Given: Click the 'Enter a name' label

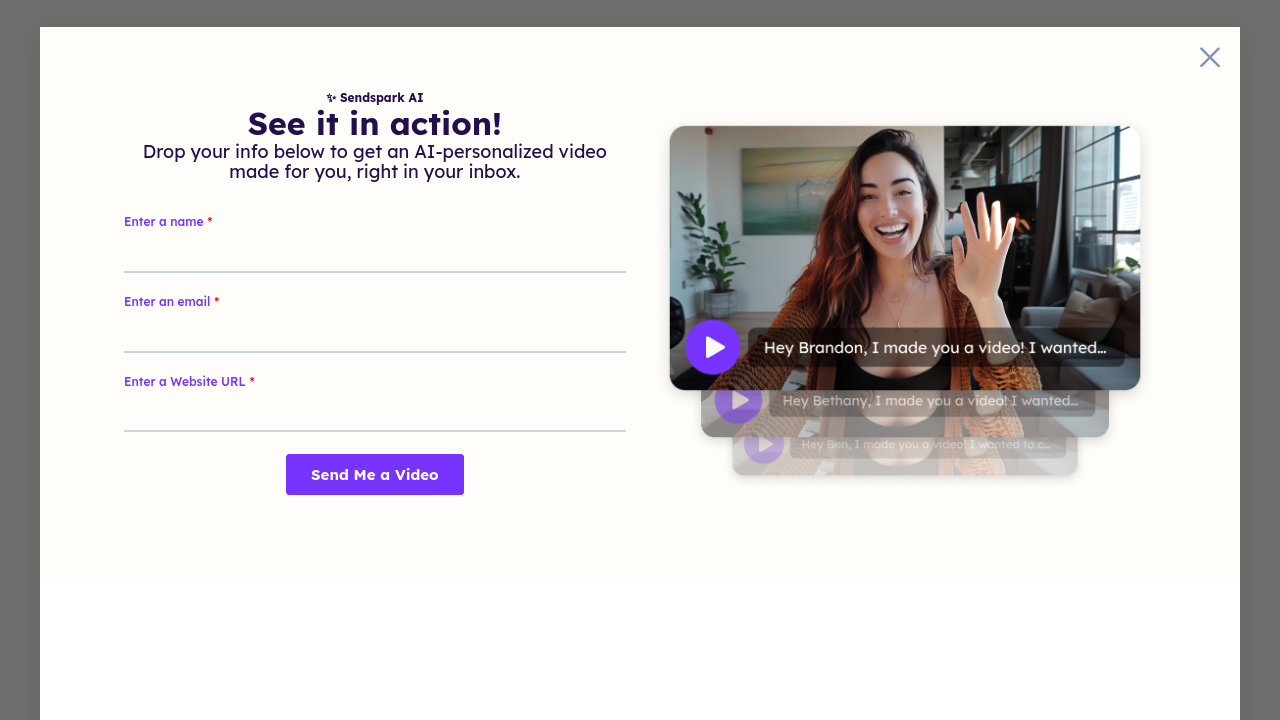Looking at the screenshot, I should (x=163, y=222).
